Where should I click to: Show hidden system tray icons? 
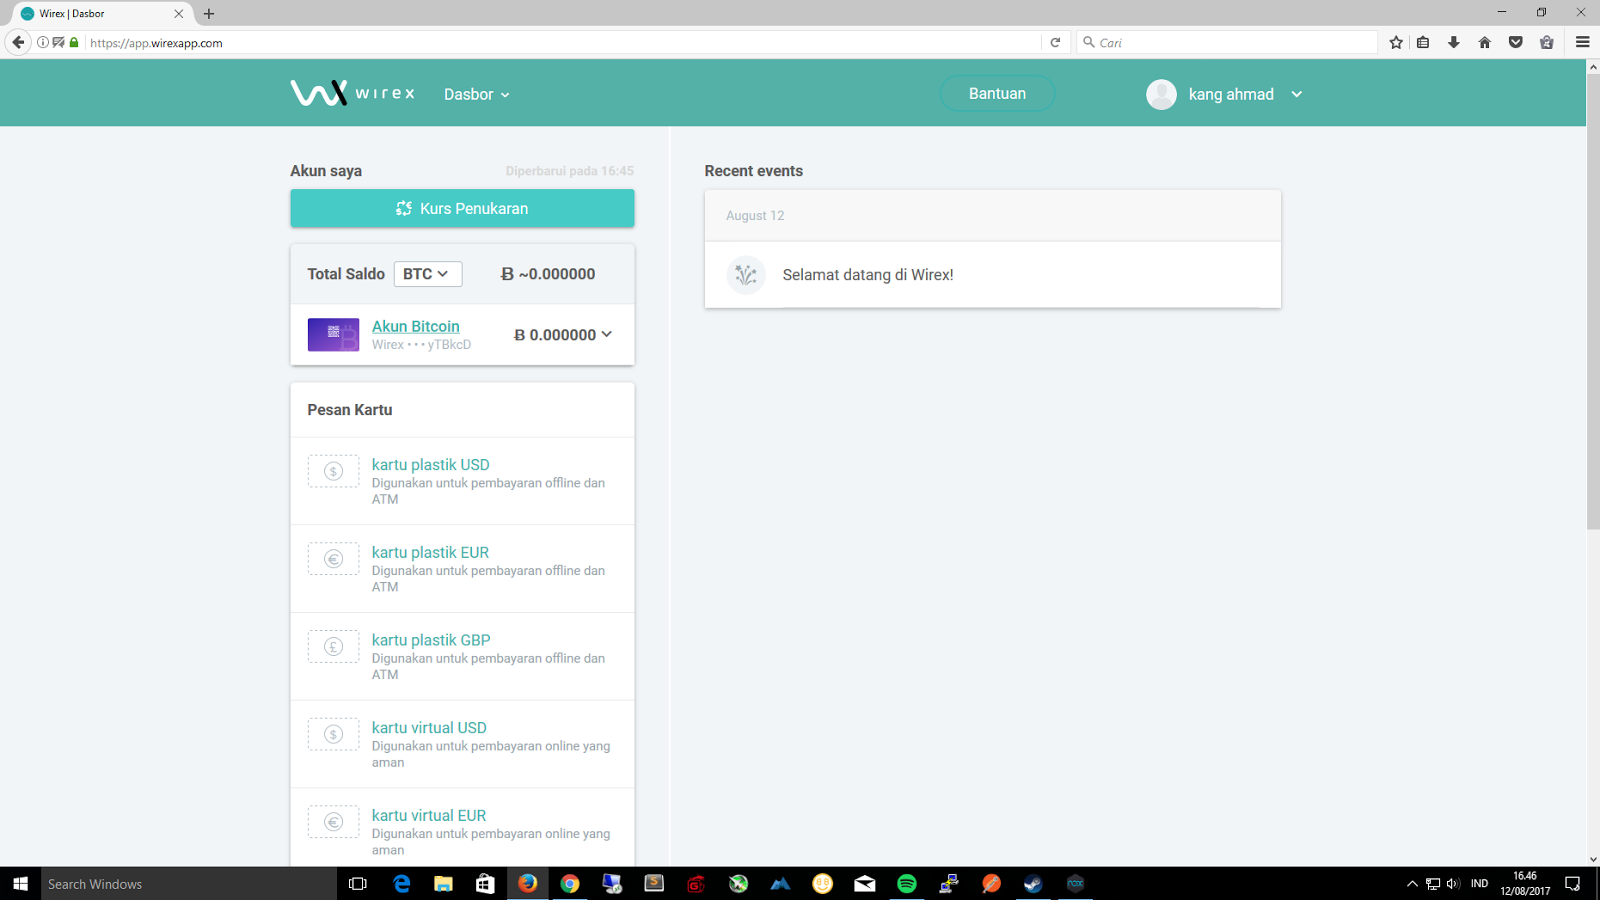click(1412, 884)
